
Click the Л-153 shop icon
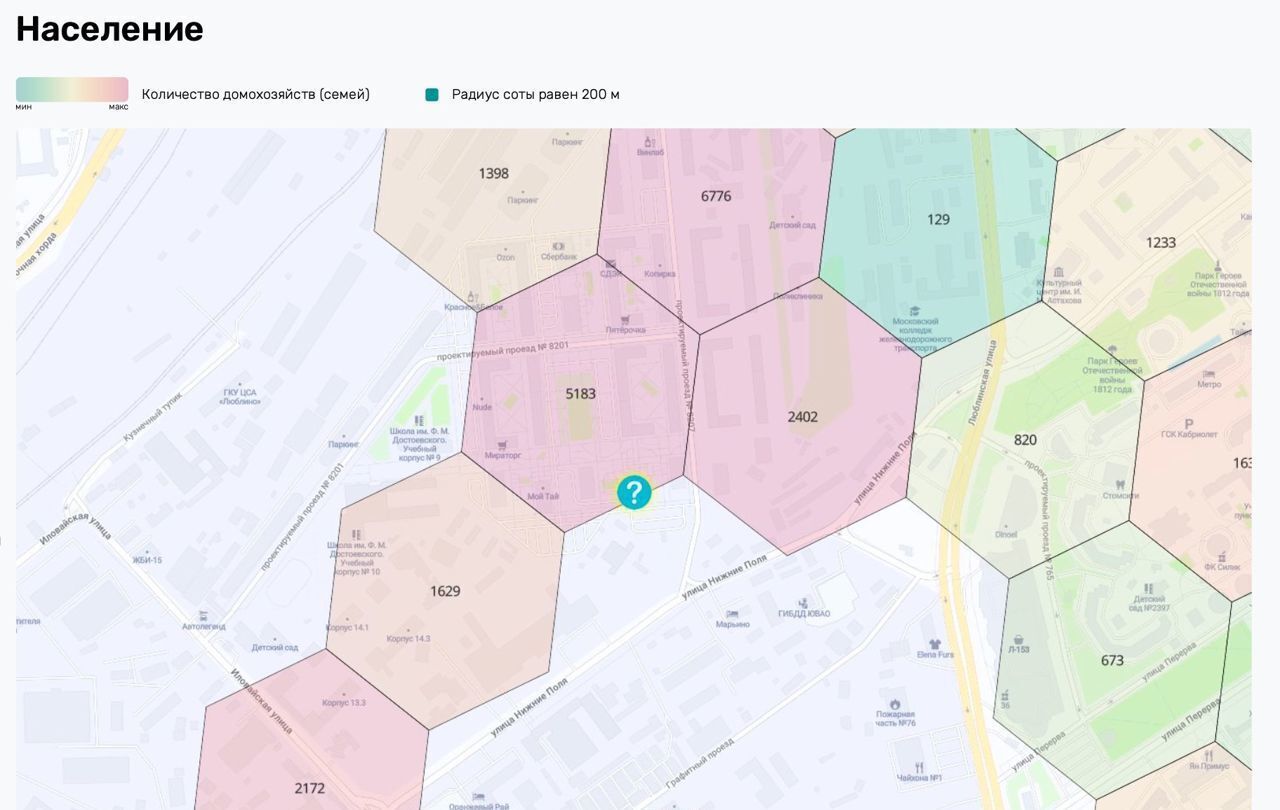(x=1018, y=639)
